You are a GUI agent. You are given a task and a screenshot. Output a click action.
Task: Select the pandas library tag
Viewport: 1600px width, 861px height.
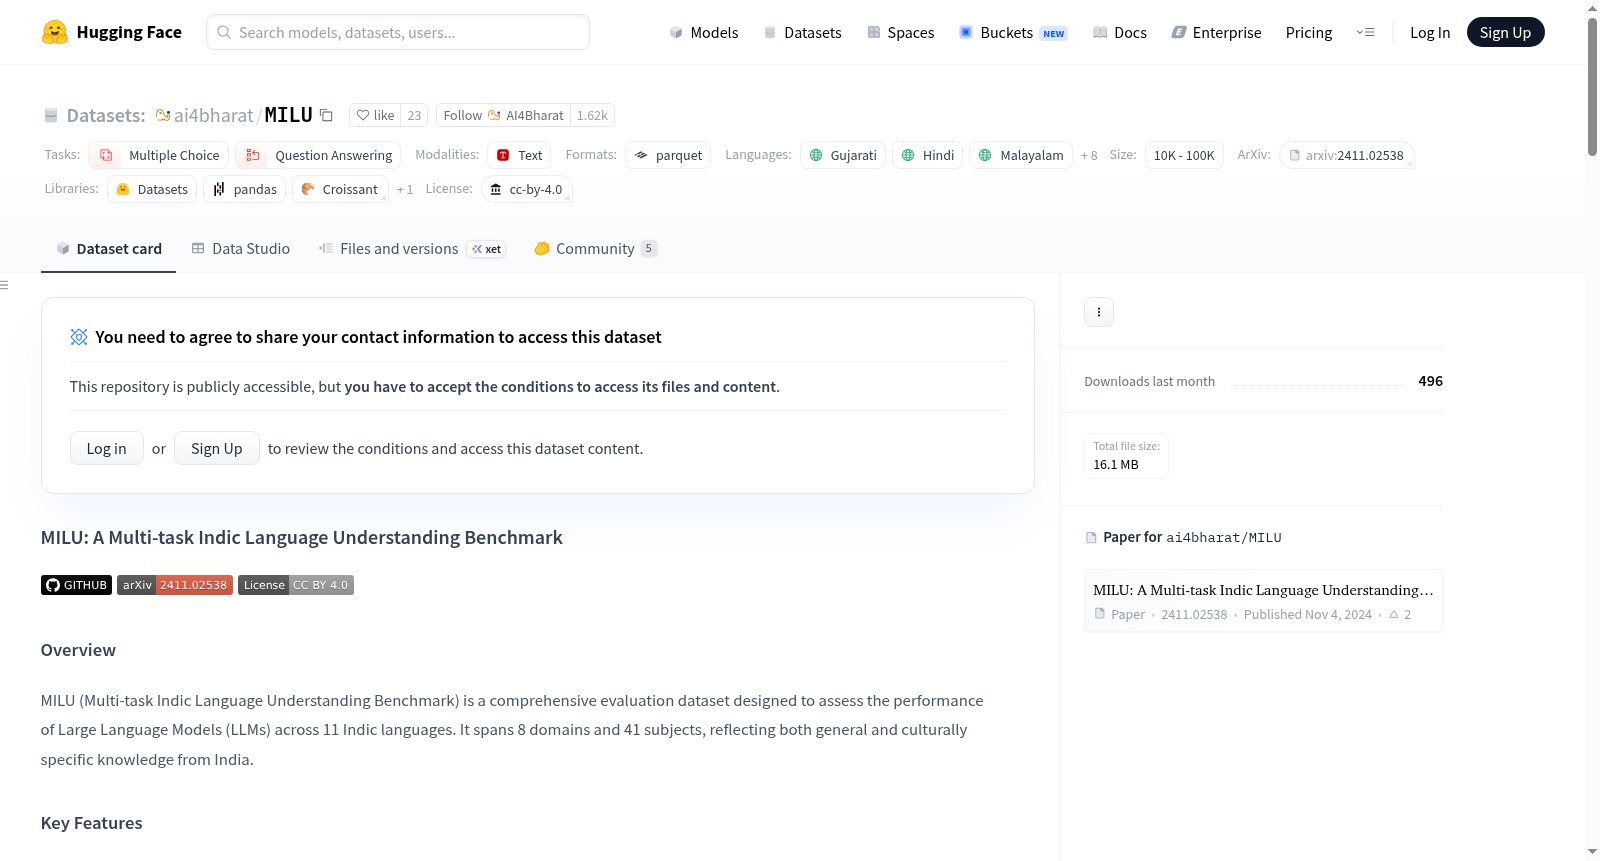(245, 189)
